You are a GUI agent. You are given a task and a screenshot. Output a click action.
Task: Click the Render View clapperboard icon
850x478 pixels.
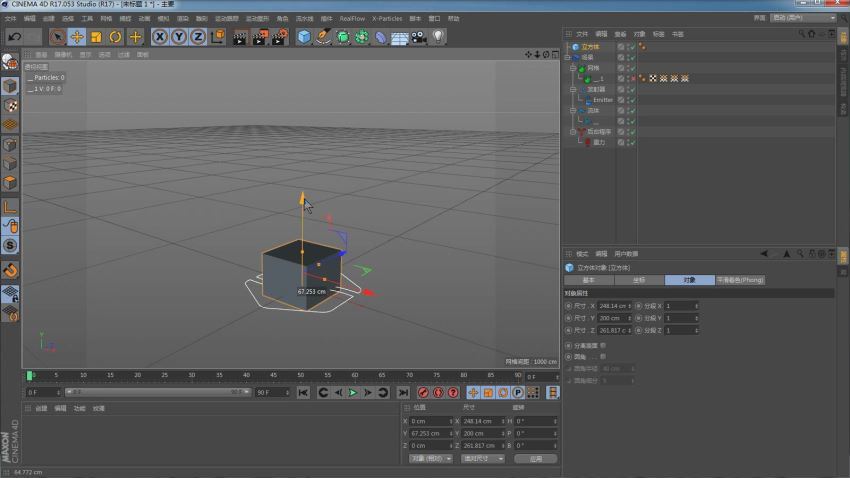tap(240, 37)
